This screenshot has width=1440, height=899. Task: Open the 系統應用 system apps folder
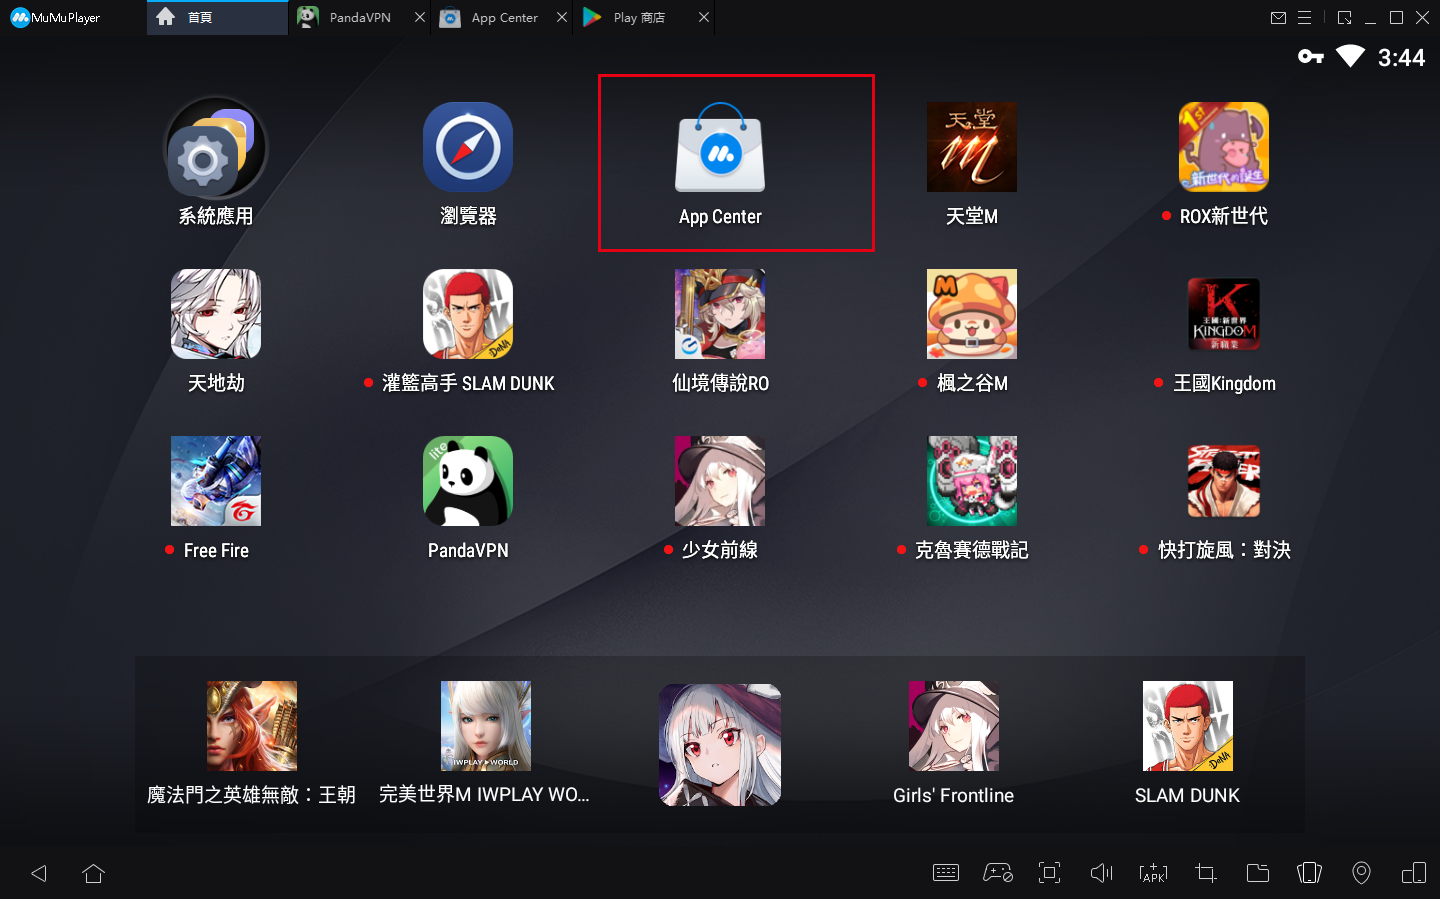(x=216, y=147)
